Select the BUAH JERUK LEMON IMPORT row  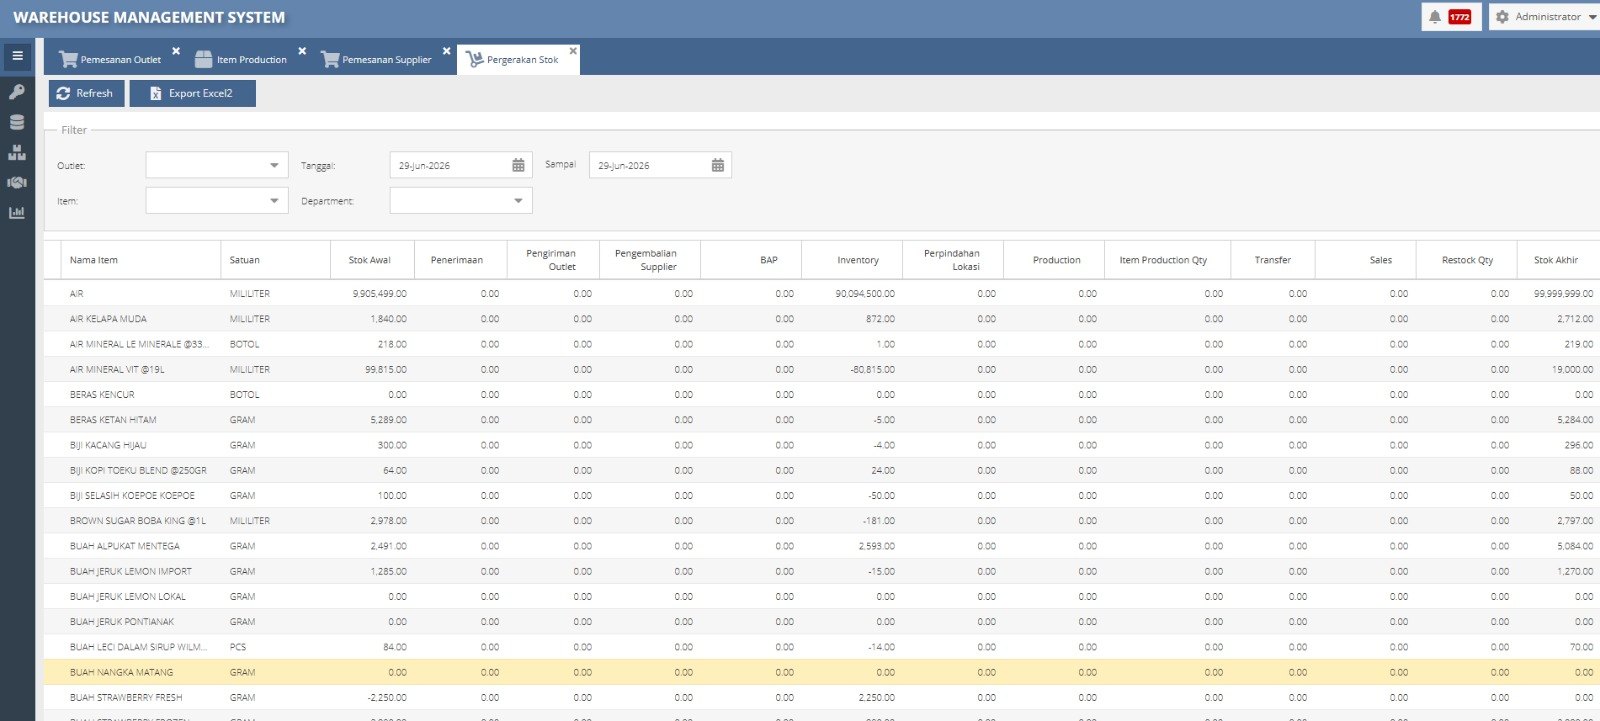tap(822, 571)
